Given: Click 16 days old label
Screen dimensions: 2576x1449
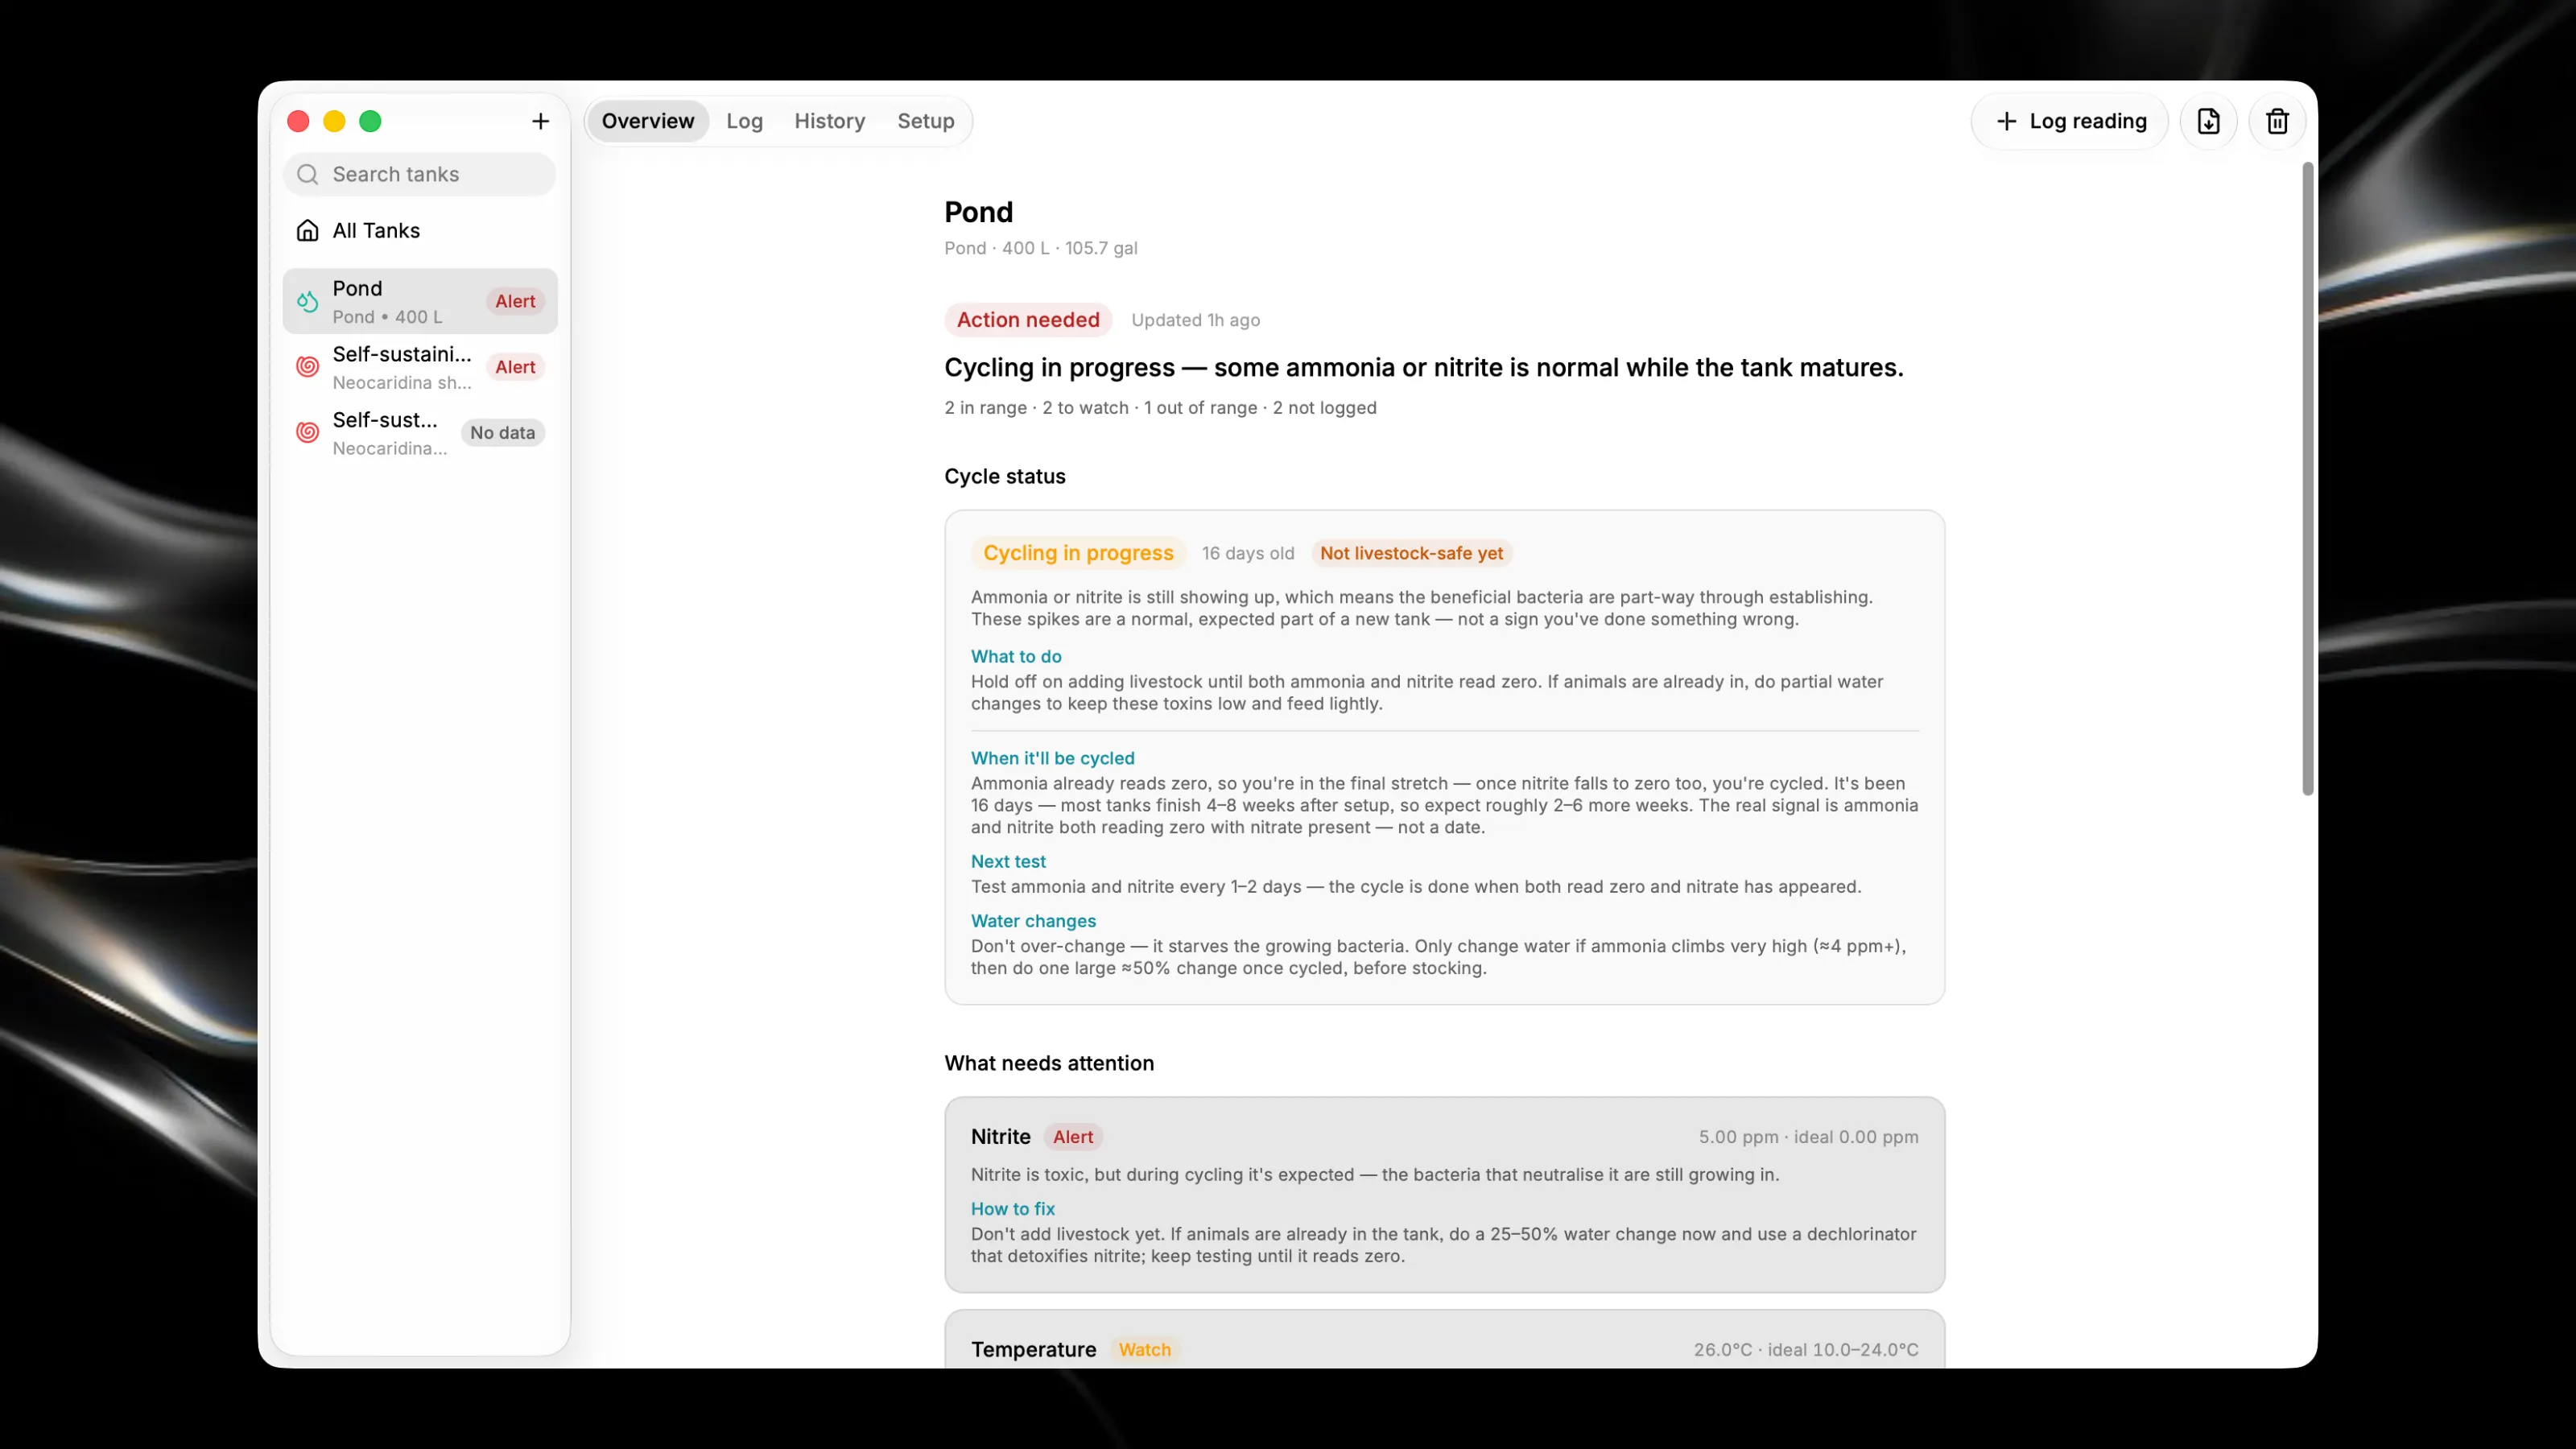Looking at the screenshot, I should (x=1247, y=553).
